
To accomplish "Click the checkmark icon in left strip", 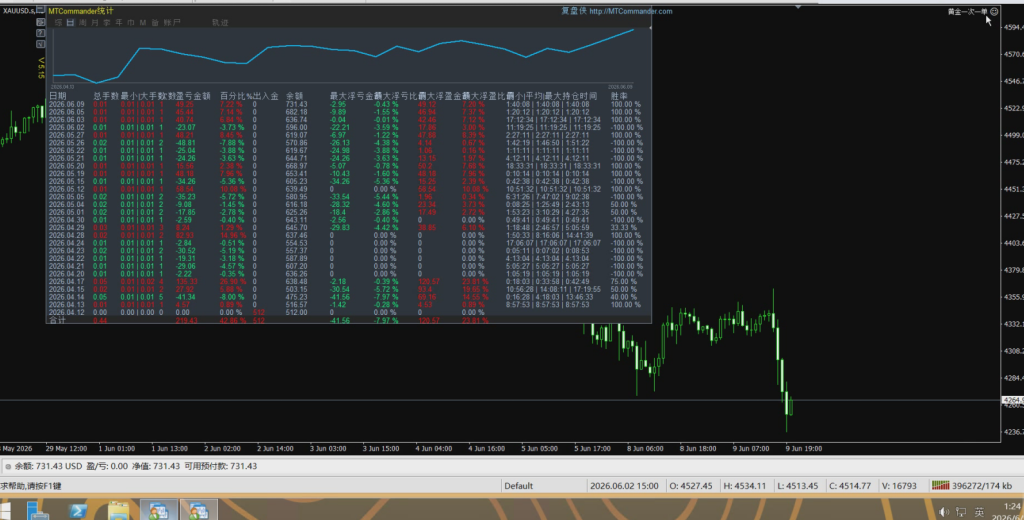I will point(40,44).
